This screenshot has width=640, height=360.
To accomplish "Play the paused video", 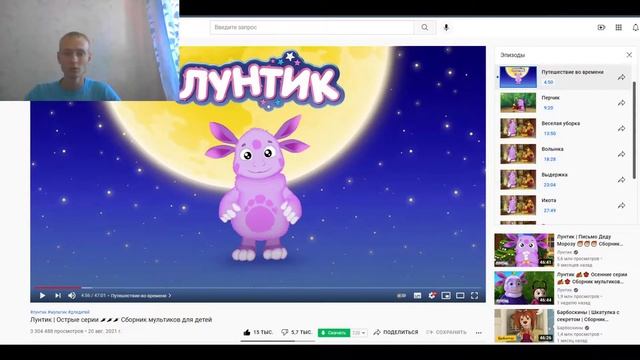I will coord(42,296).
